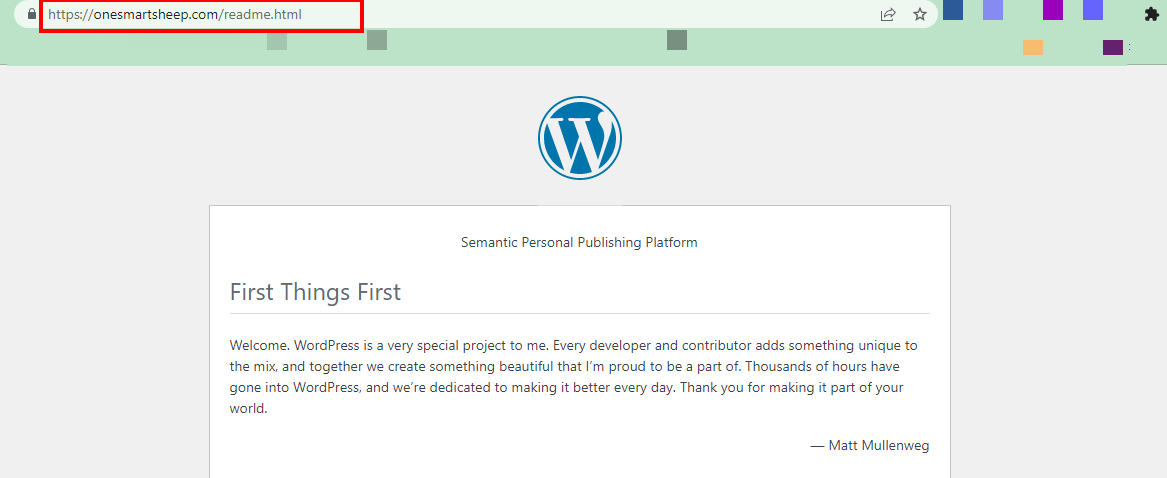Click the dark blue extension square in toolbar
Screen dimensions: 1167x478
[953, 10]
